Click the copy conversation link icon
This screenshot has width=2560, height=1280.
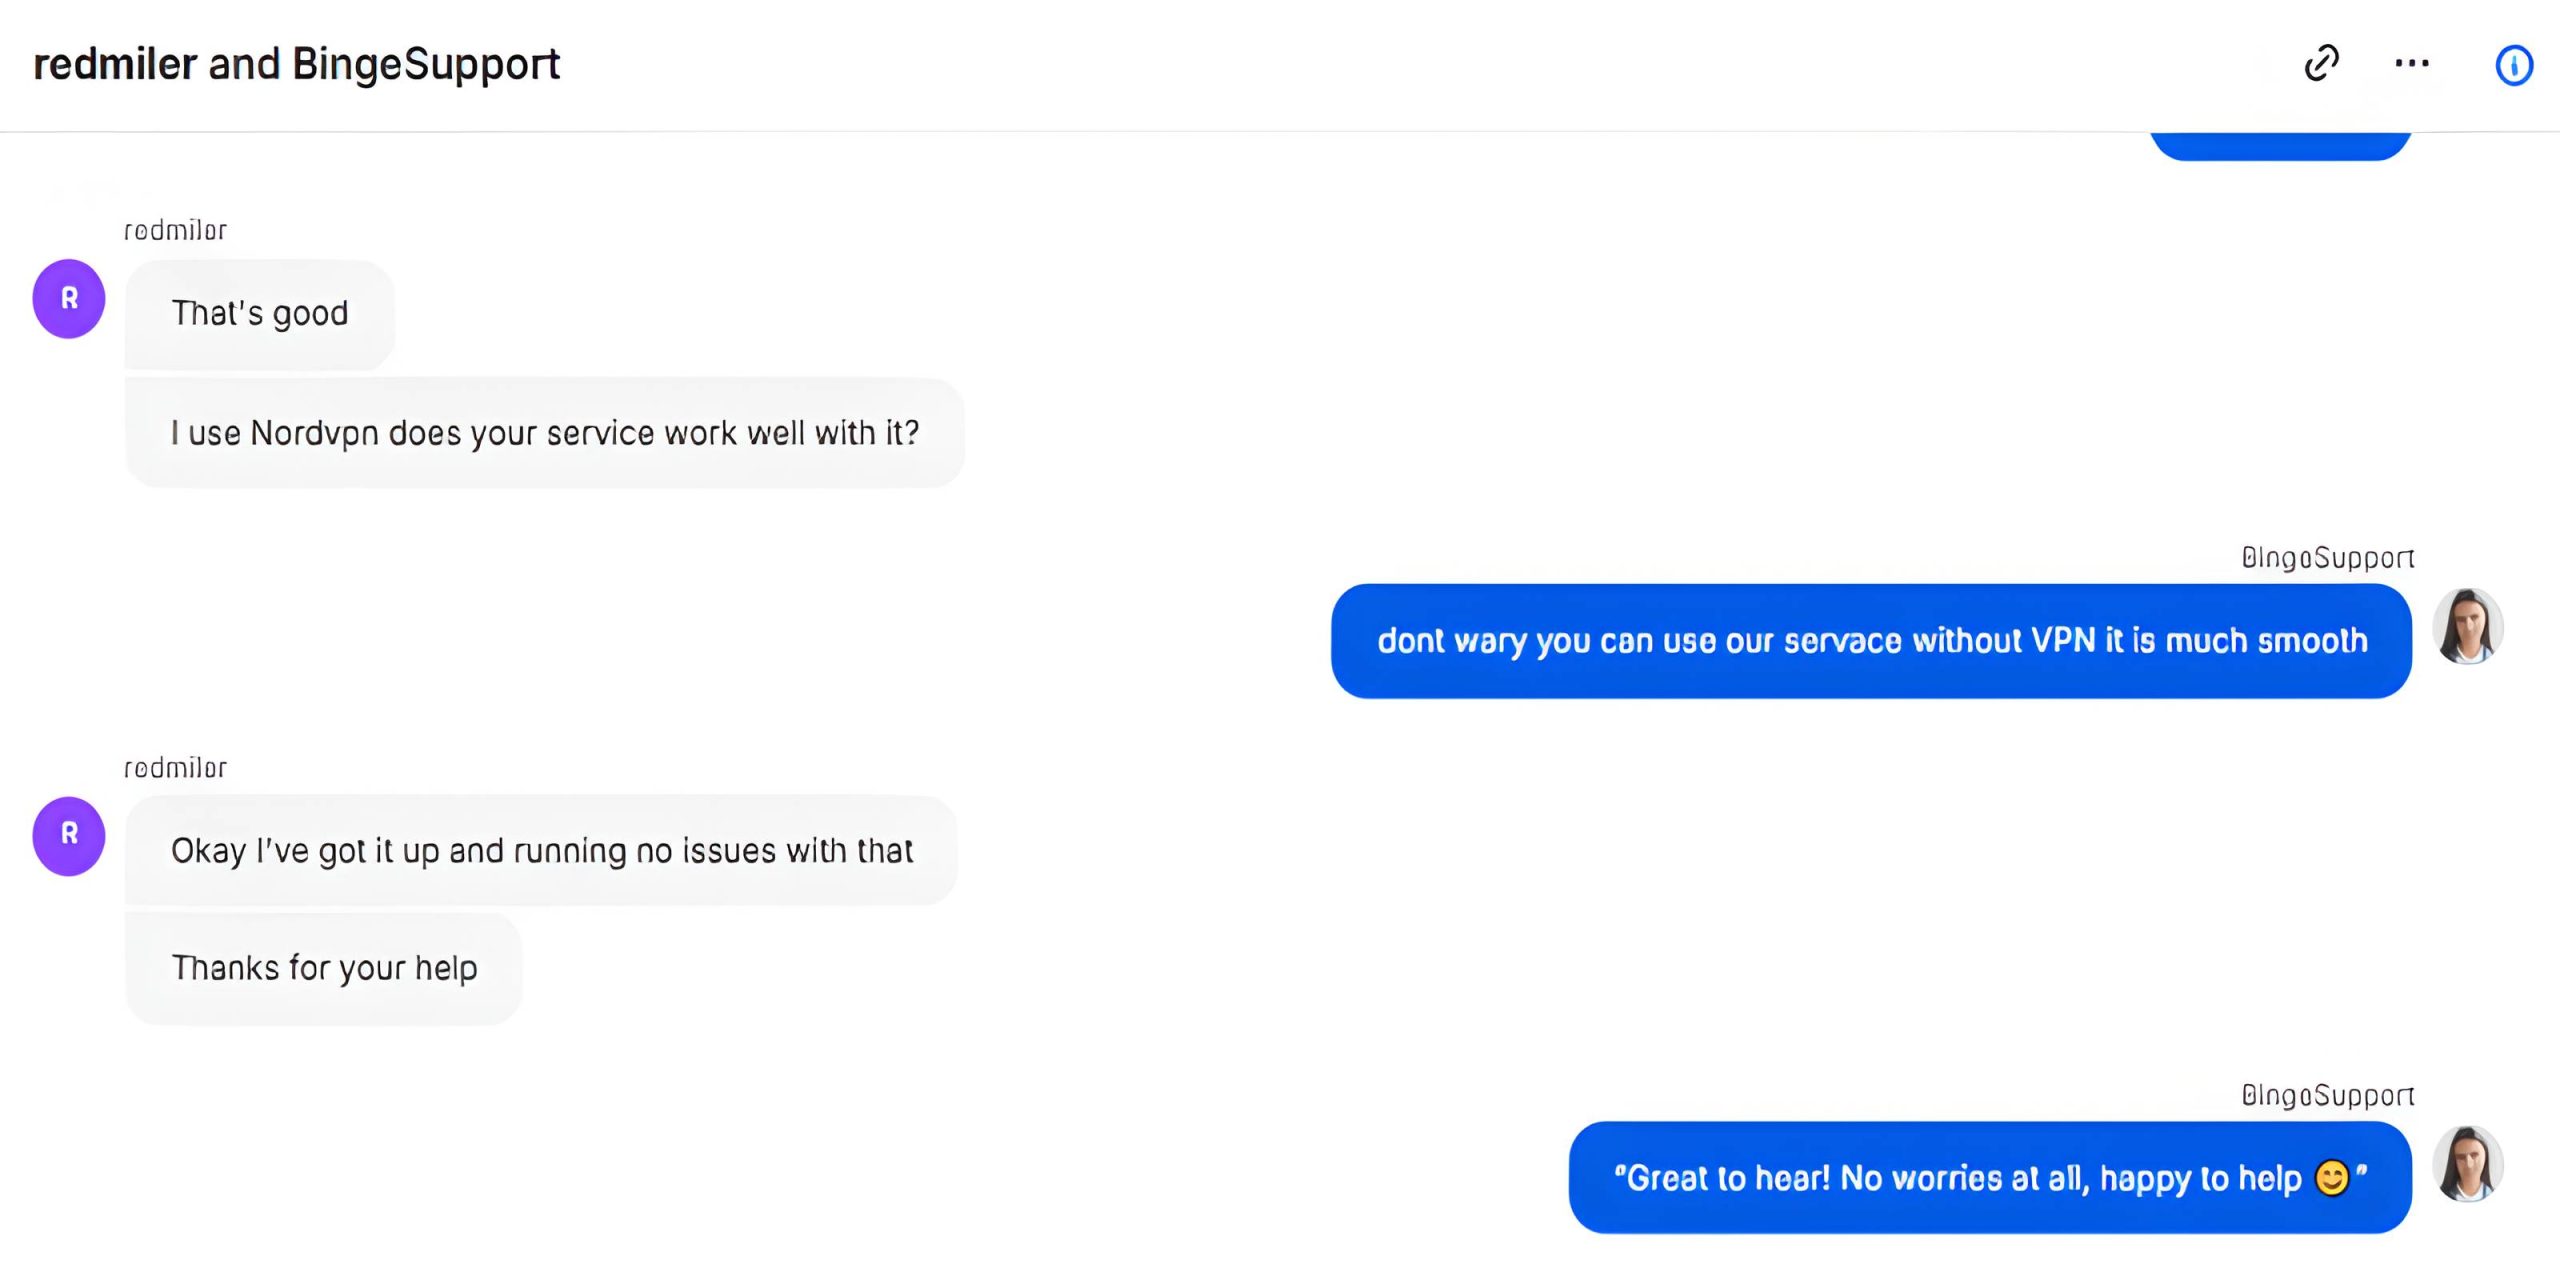(x=2321, y=63)
